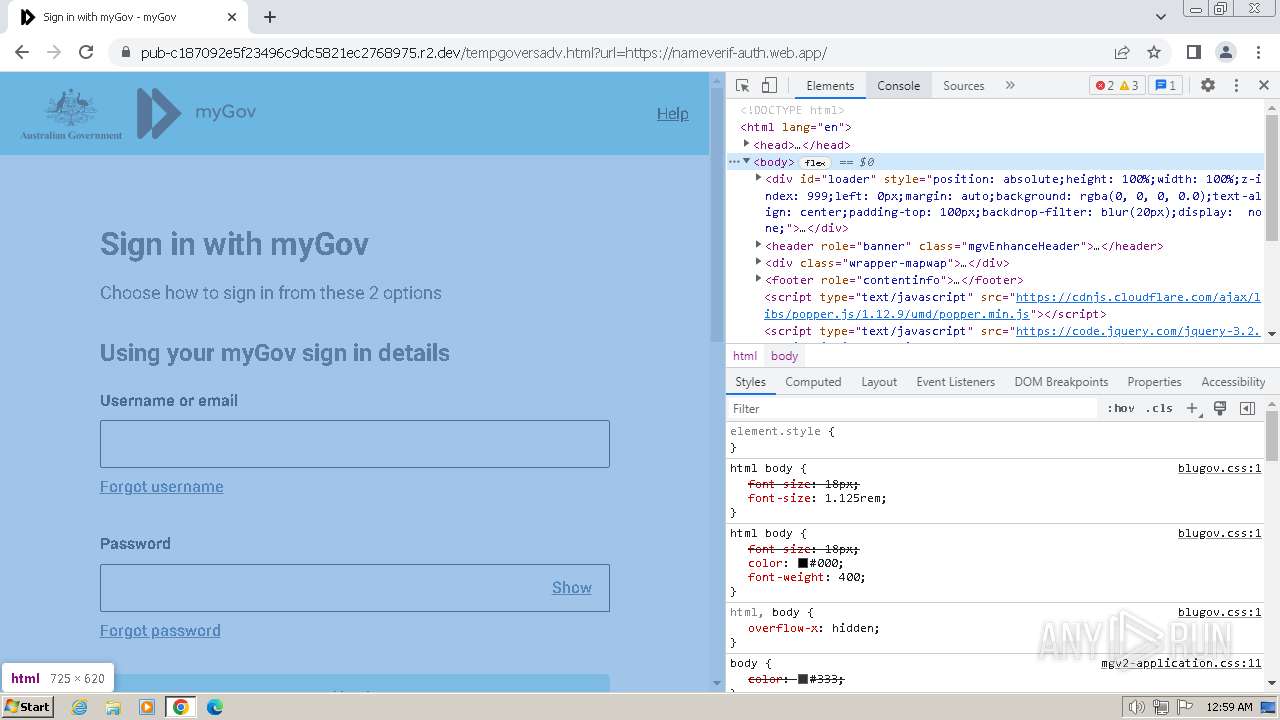Reload the current page
Image resolution: width=1280 pixels, height=720 pixels.
tap(86, 52)
